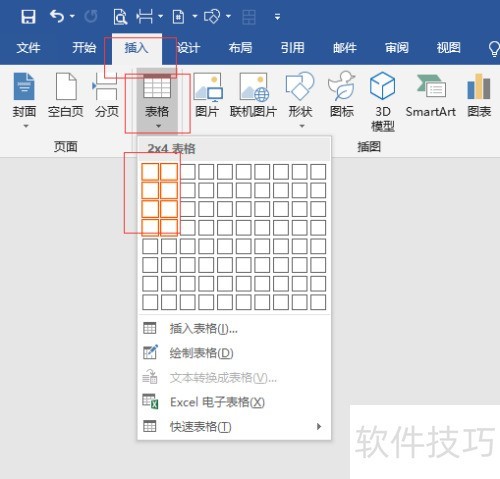Expand Quick Tables (快速表格) submenu arrow
500x479 pixels.
(319, 426)
